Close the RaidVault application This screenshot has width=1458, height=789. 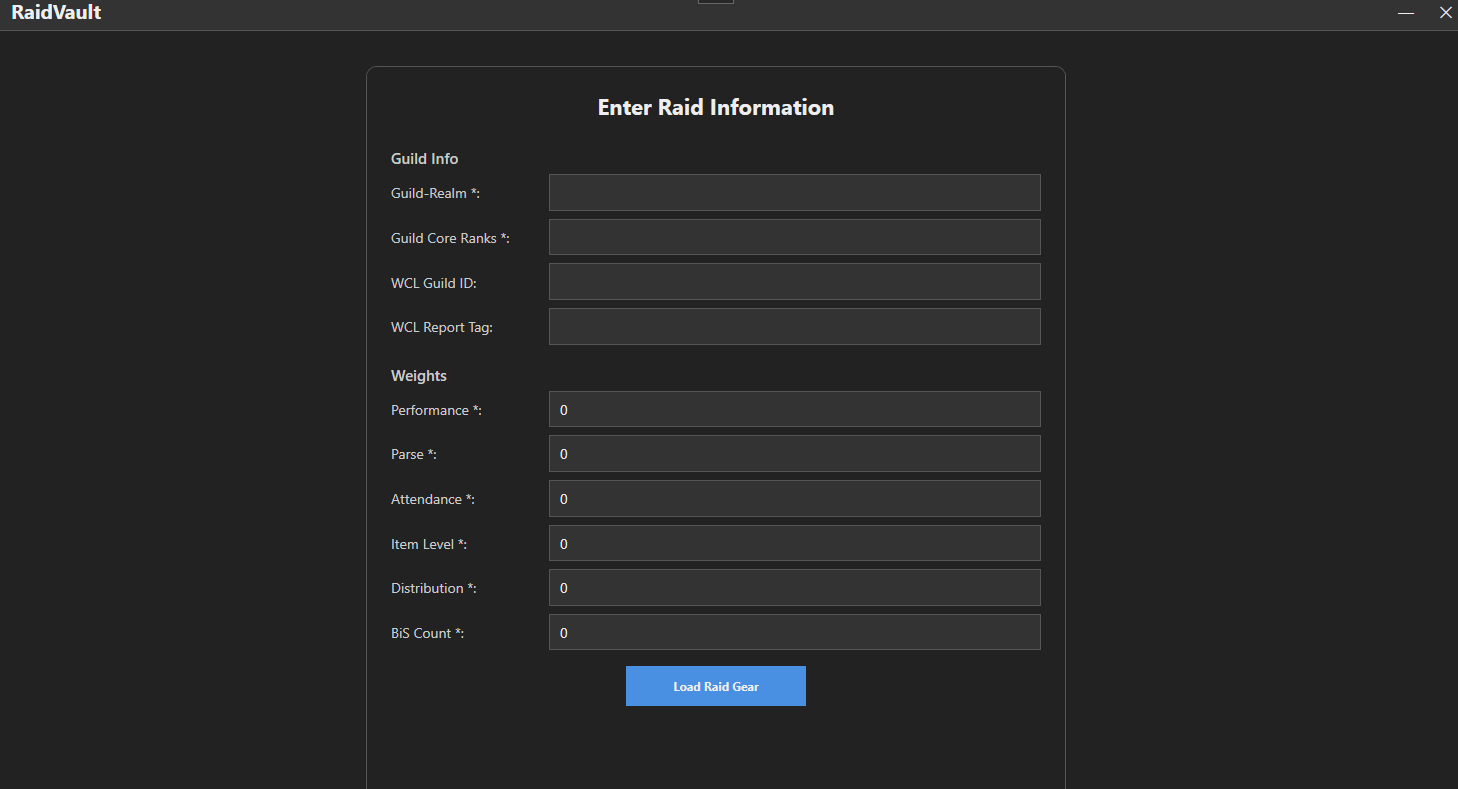[x=1445, y=13]
